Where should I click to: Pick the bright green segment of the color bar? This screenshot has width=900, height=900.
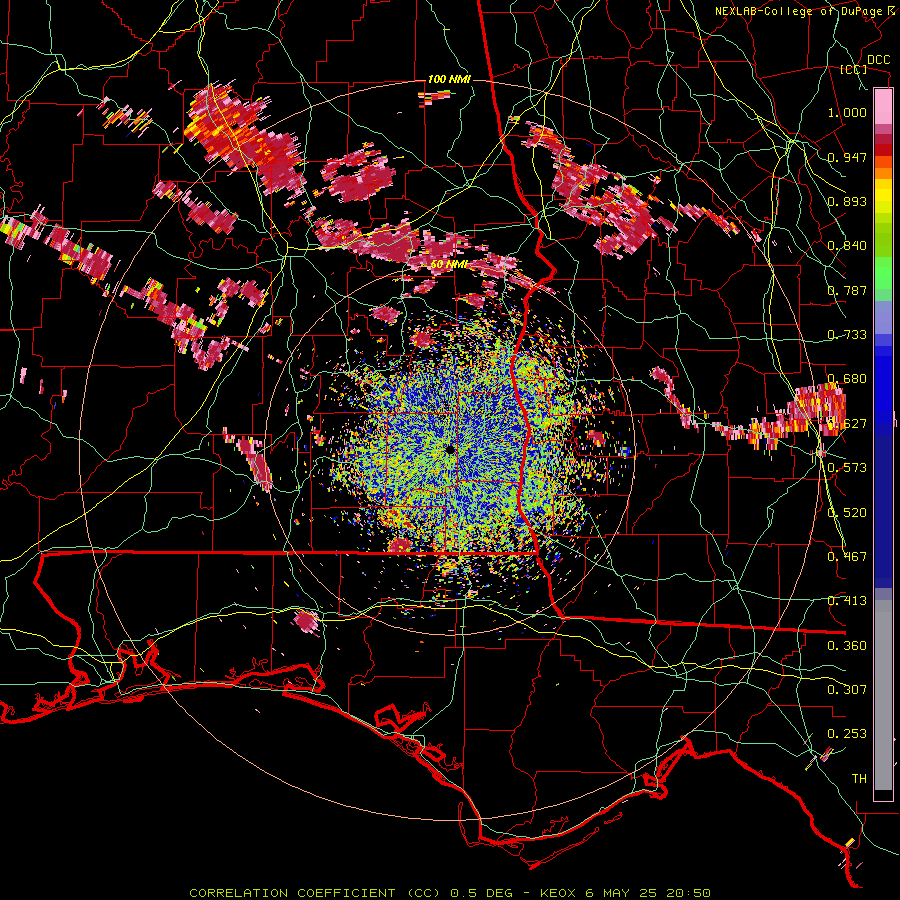pyautogui.click(x=883, y=274)
